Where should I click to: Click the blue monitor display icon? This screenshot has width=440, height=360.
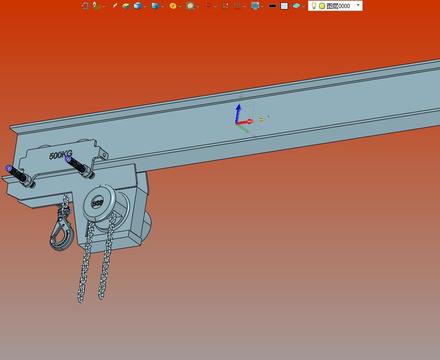coord(255,6)
